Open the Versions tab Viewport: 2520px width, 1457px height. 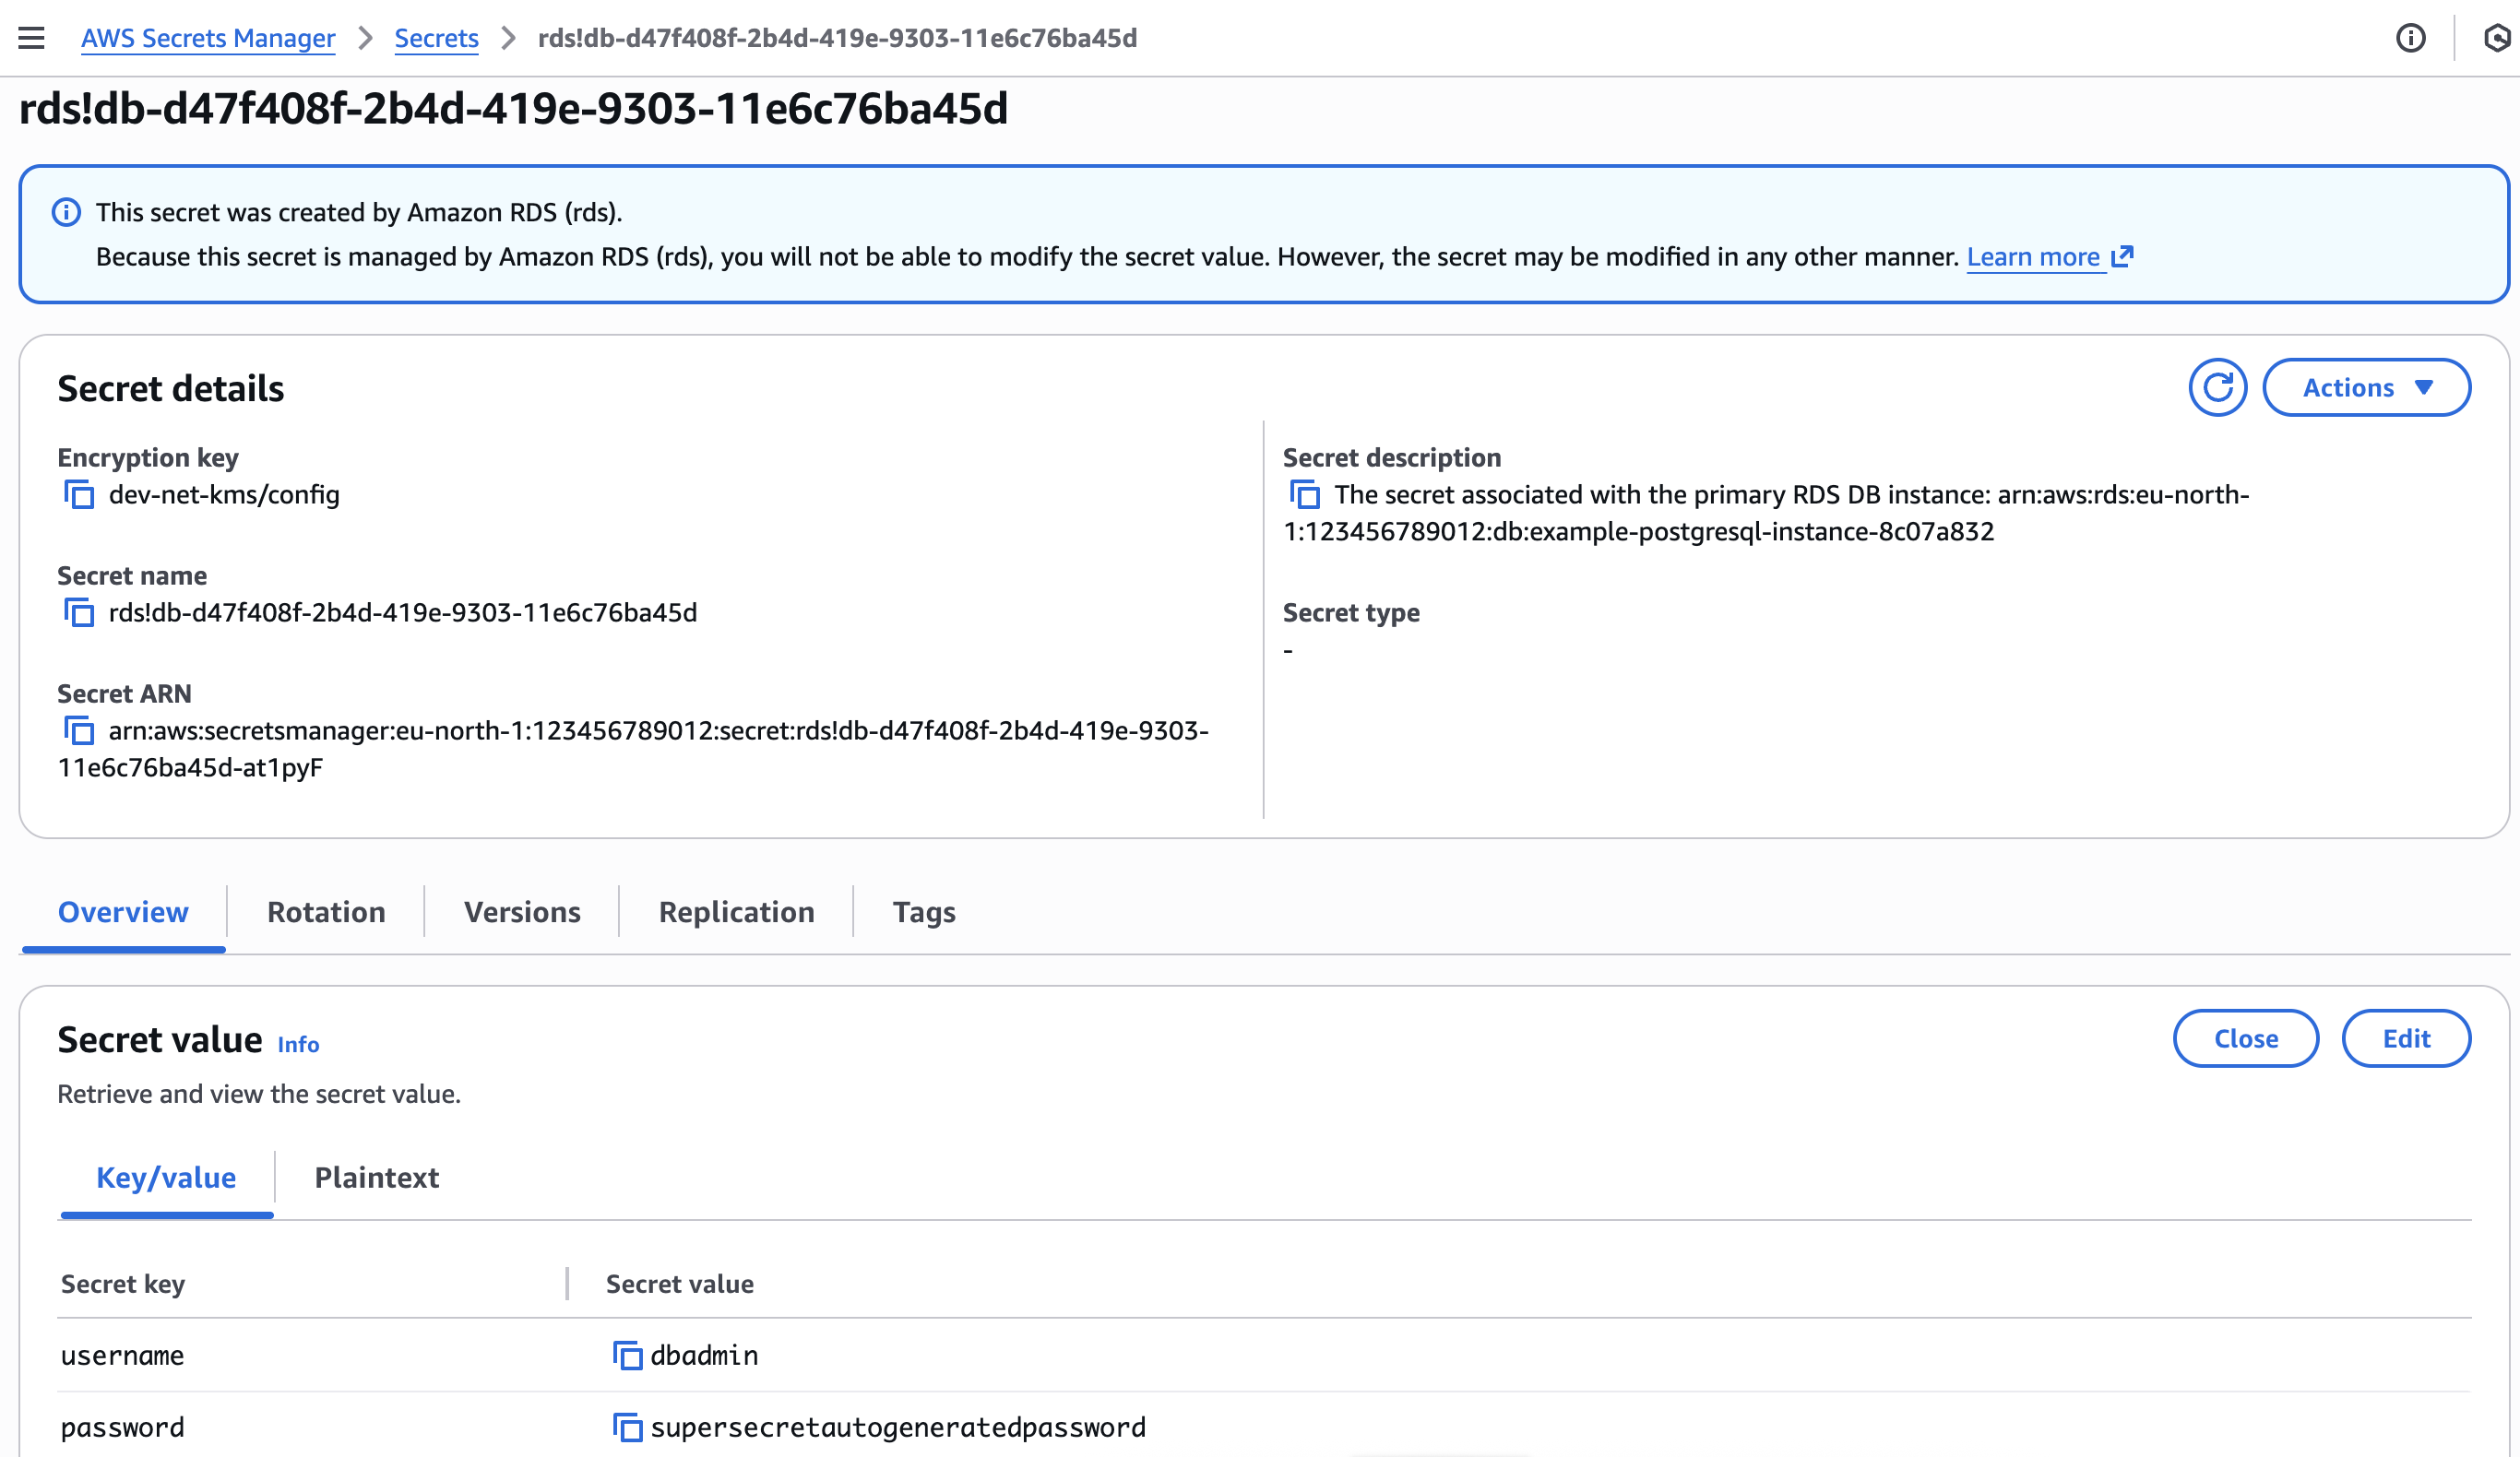[x=522, y=912]
